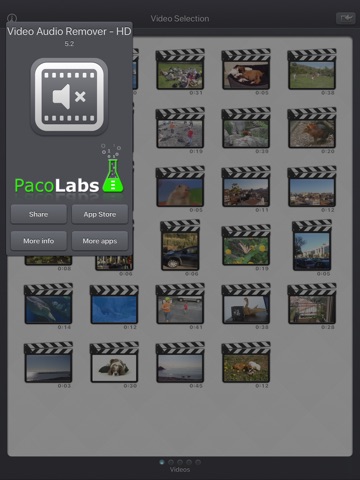Viewport: 360px width, 480px height.
Task: Click the PacoLabs flask logo
Action: [69, 169]
